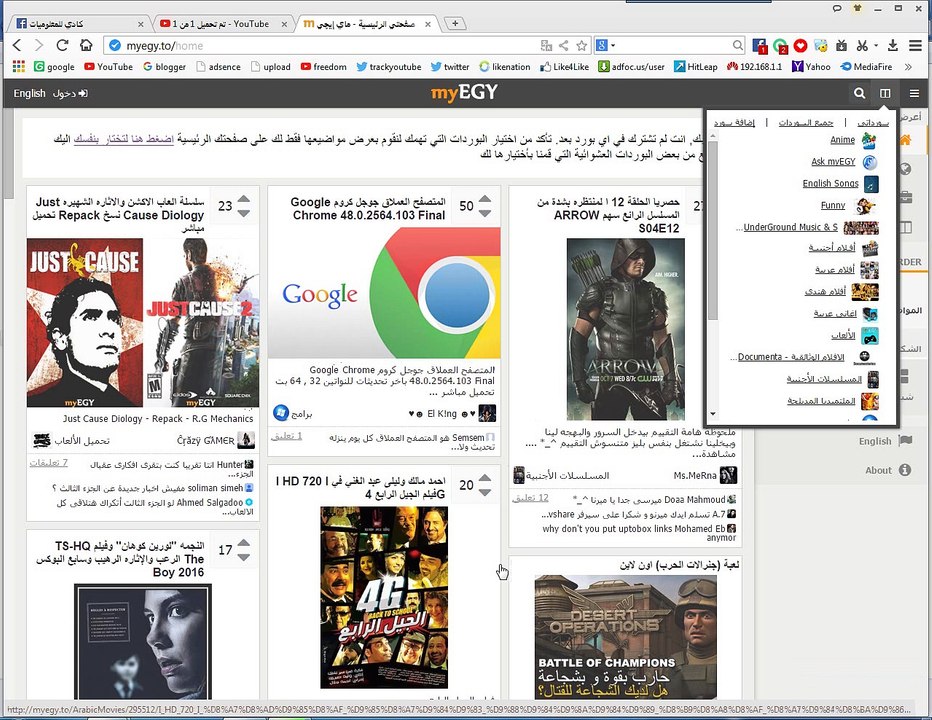Click the boards list scrollbar thumb
The width and height of the screenshot is (932, 720).
(x=713, y=232)
